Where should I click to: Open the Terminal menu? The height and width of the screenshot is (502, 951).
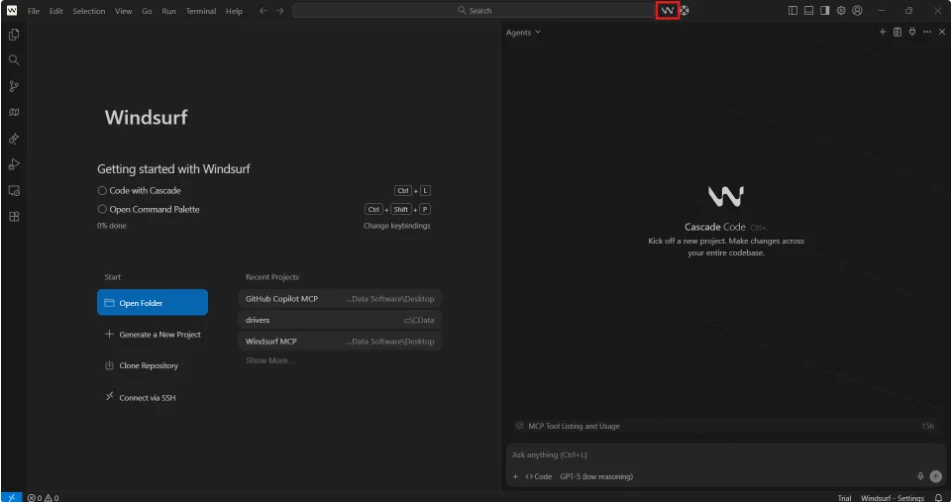click(201, 11)
